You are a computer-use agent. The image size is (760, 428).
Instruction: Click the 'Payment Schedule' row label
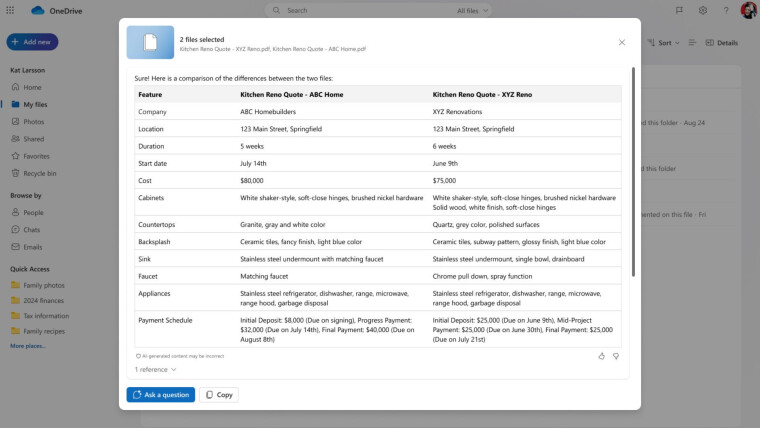(x=165, y=320)
